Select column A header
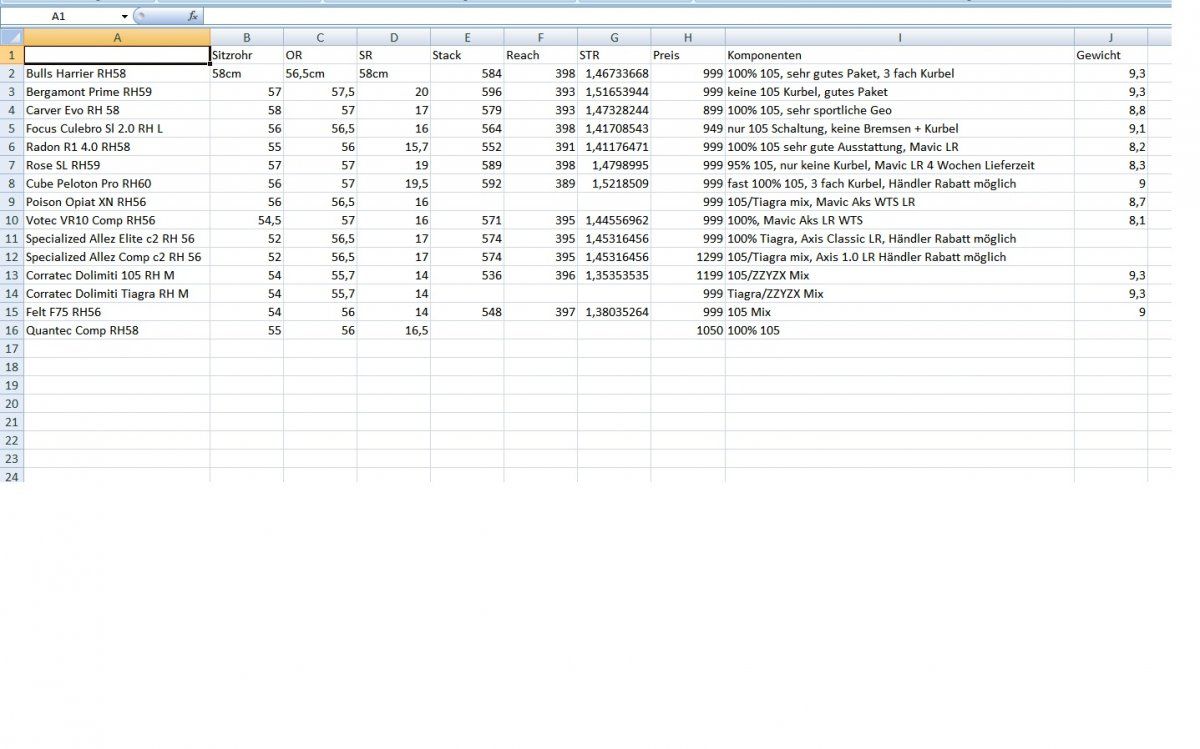The image size is (1200, 749). pyautogui.click(x=117, y=37)
